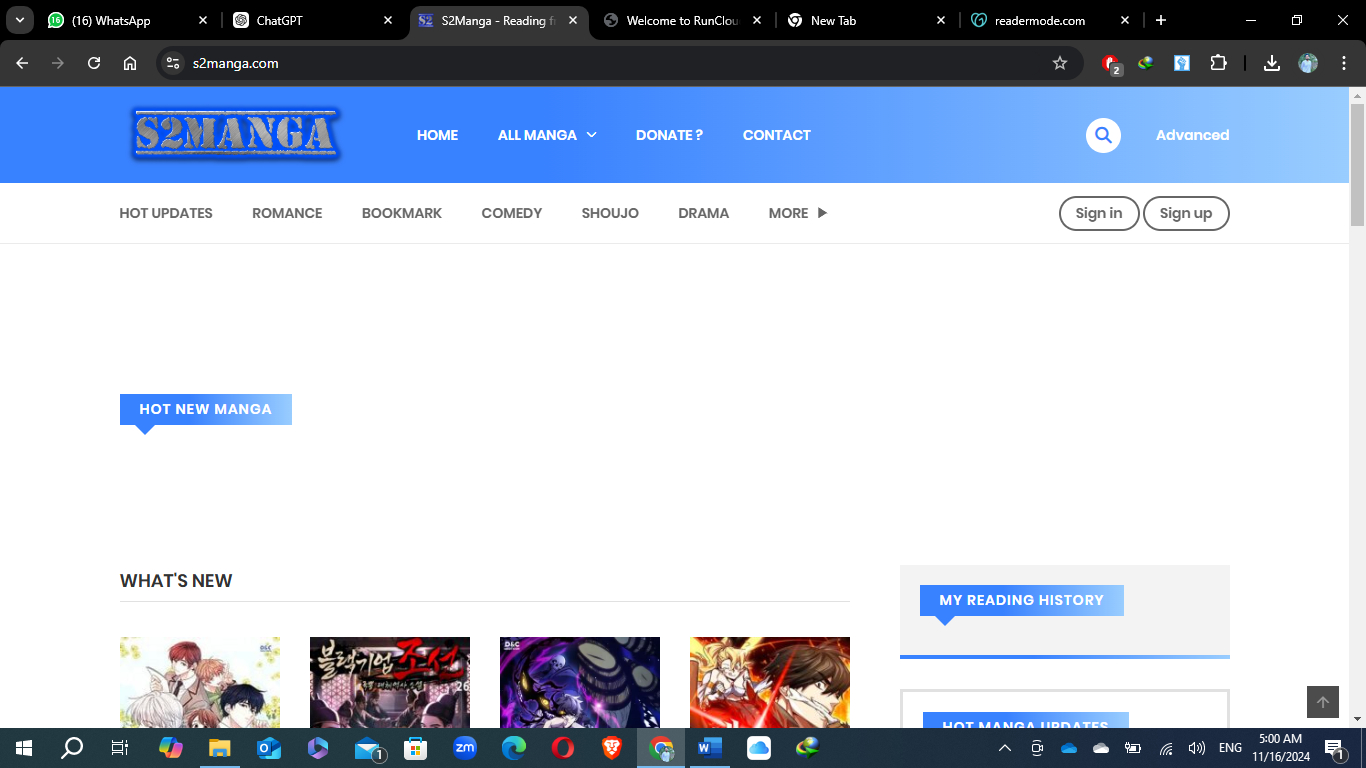The image size is (1366, 768).
Task: Open the Chrome downloads icon
Action: [1272, 63]
